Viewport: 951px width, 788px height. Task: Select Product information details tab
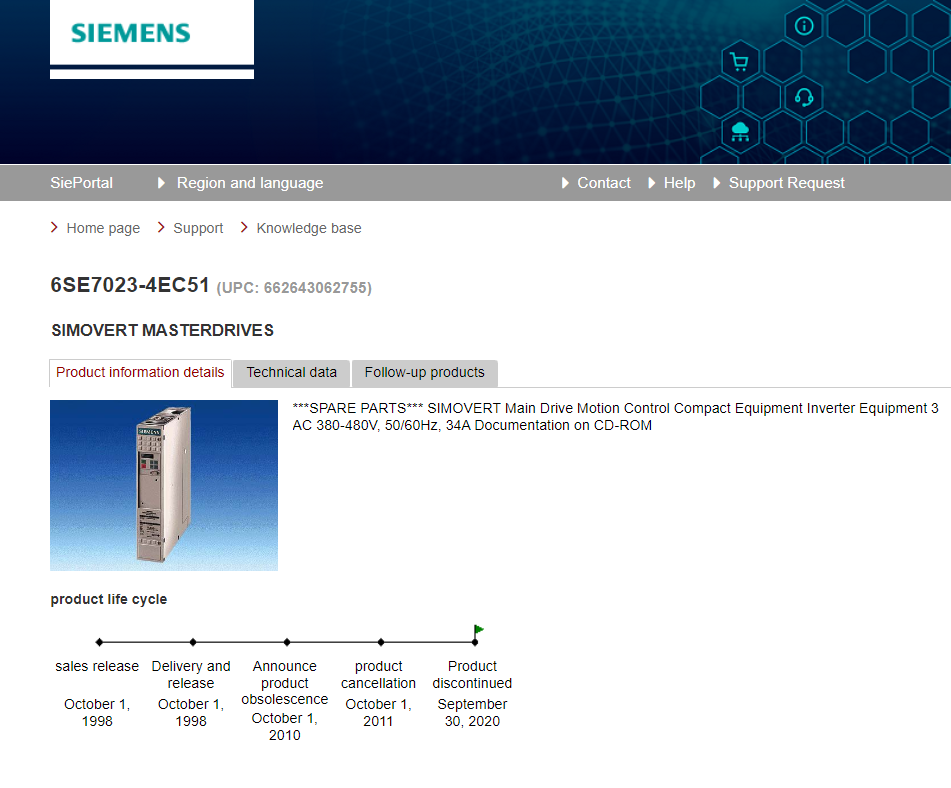[140, 373]
